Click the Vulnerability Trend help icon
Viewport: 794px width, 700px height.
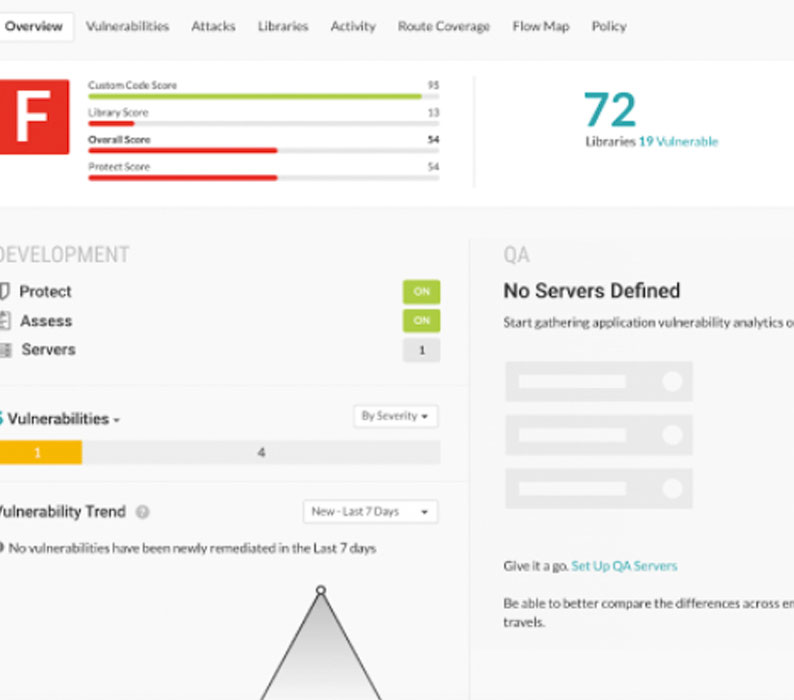143,512
